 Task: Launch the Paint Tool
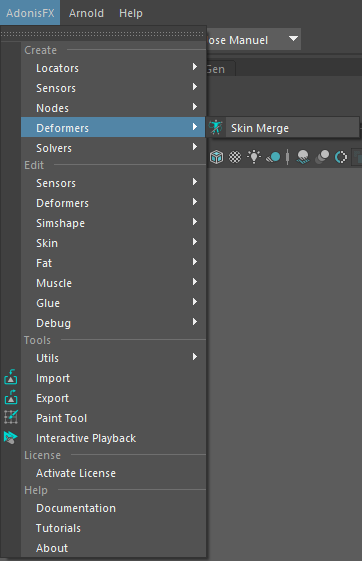113,418
